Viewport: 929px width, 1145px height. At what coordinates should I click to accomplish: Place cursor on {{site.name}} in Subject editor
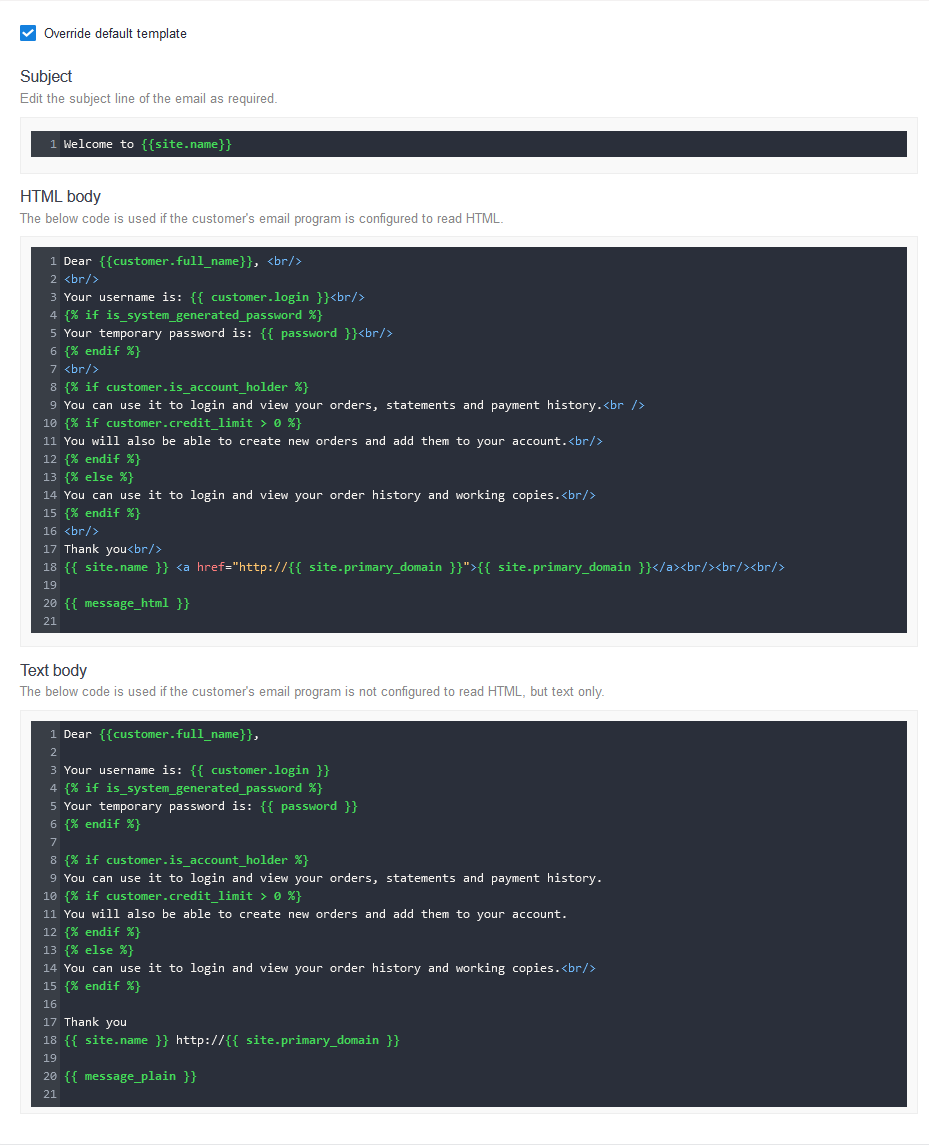186,144
